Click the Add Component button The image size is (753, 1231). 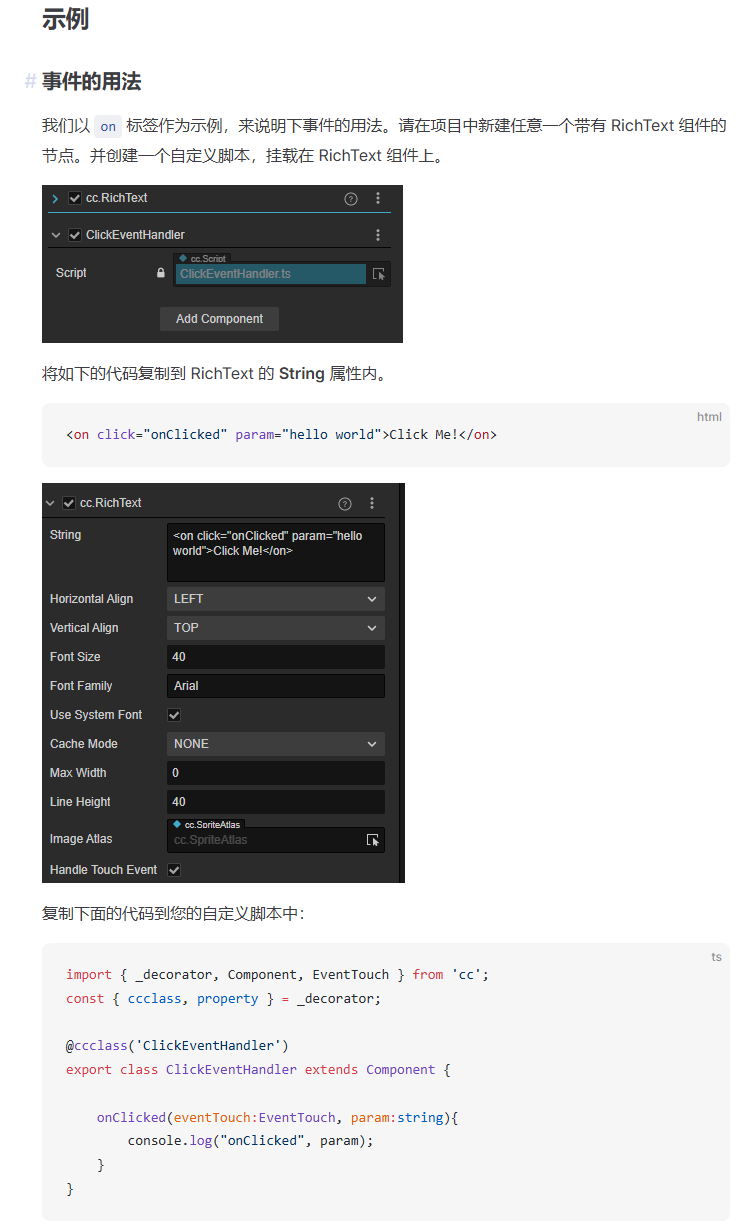(219, 319)
